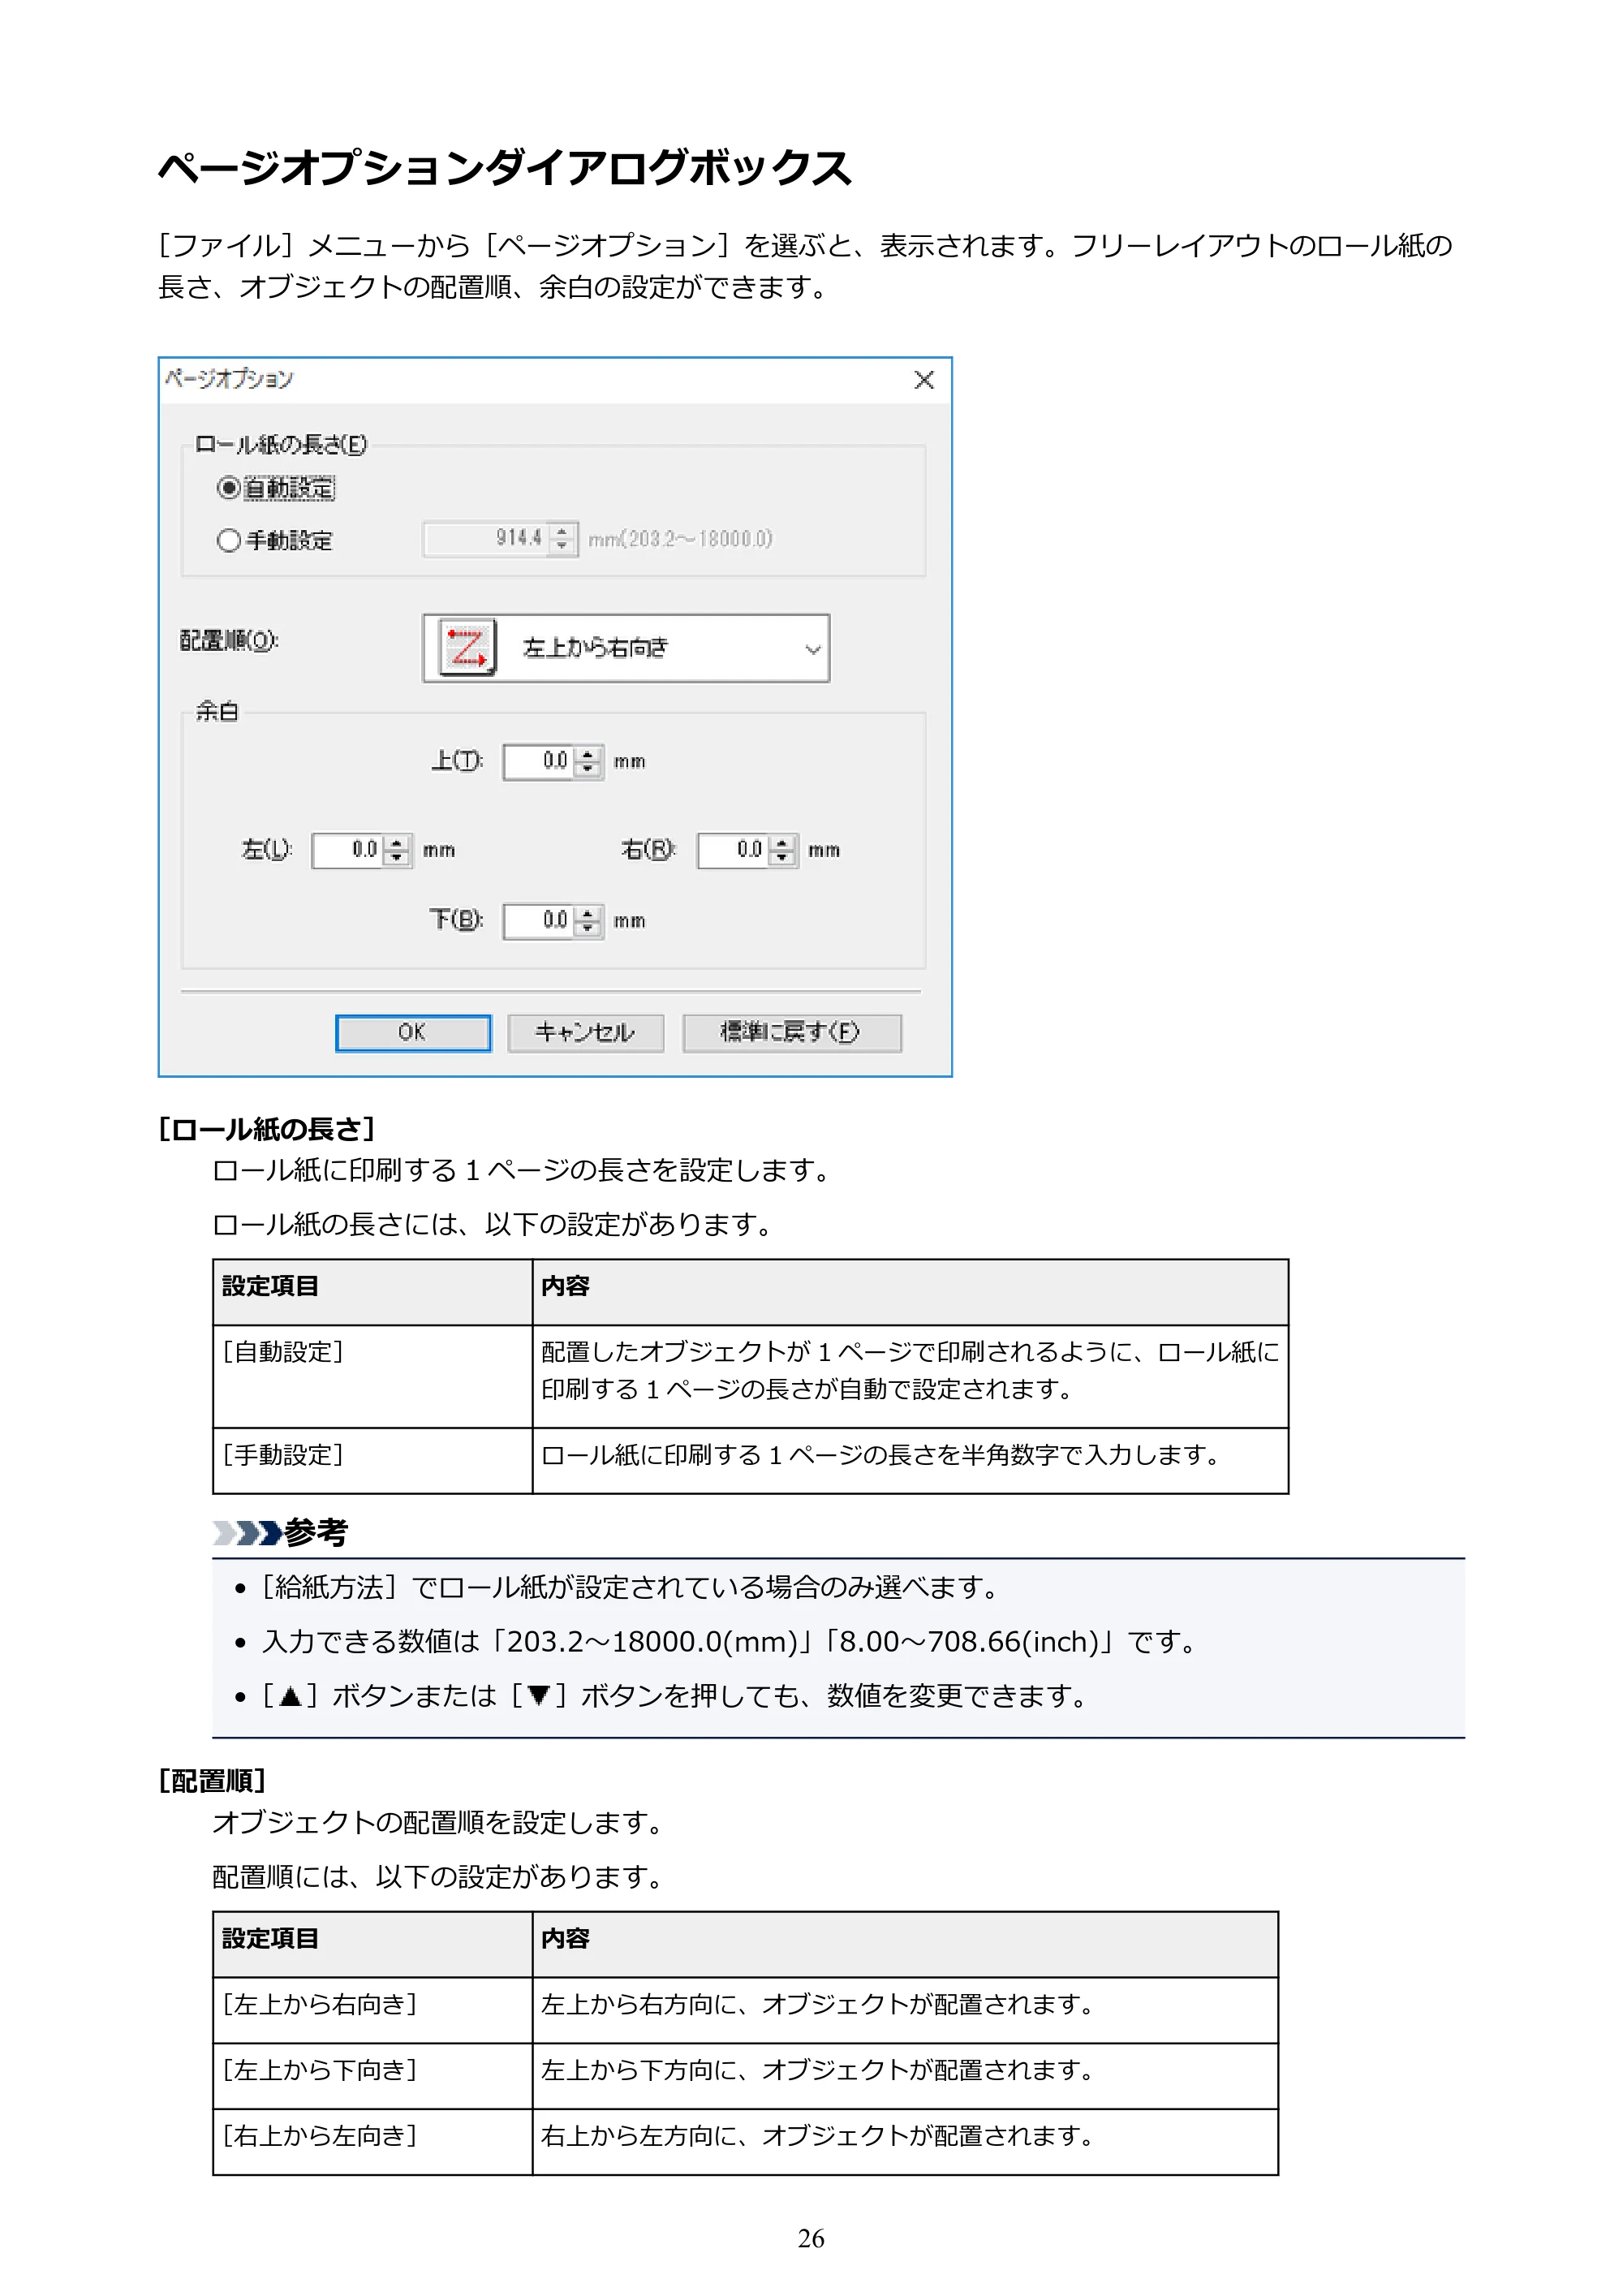Click the red Z layout order icon

tap(467, 648)
